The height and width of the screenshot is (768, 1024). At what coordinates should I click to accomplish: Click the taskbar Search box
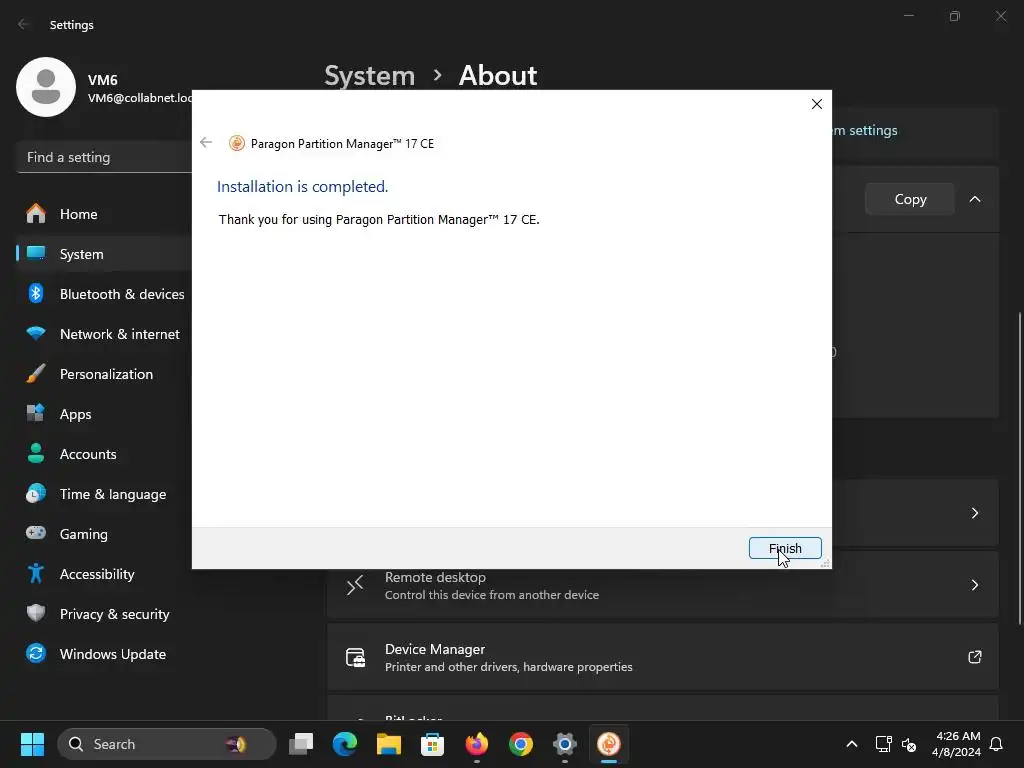tap(167, 744)
